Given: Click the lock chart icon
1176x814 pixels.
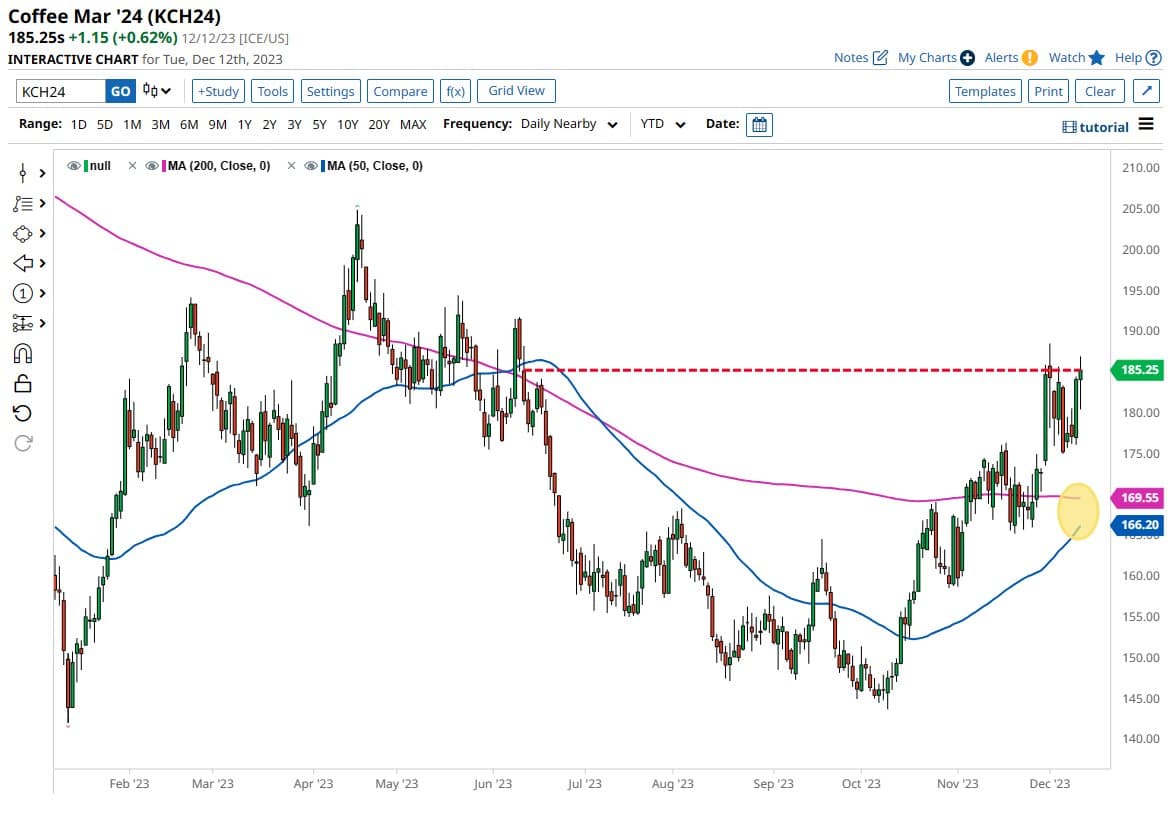Looking at the screenshot, I should [22, 383].
